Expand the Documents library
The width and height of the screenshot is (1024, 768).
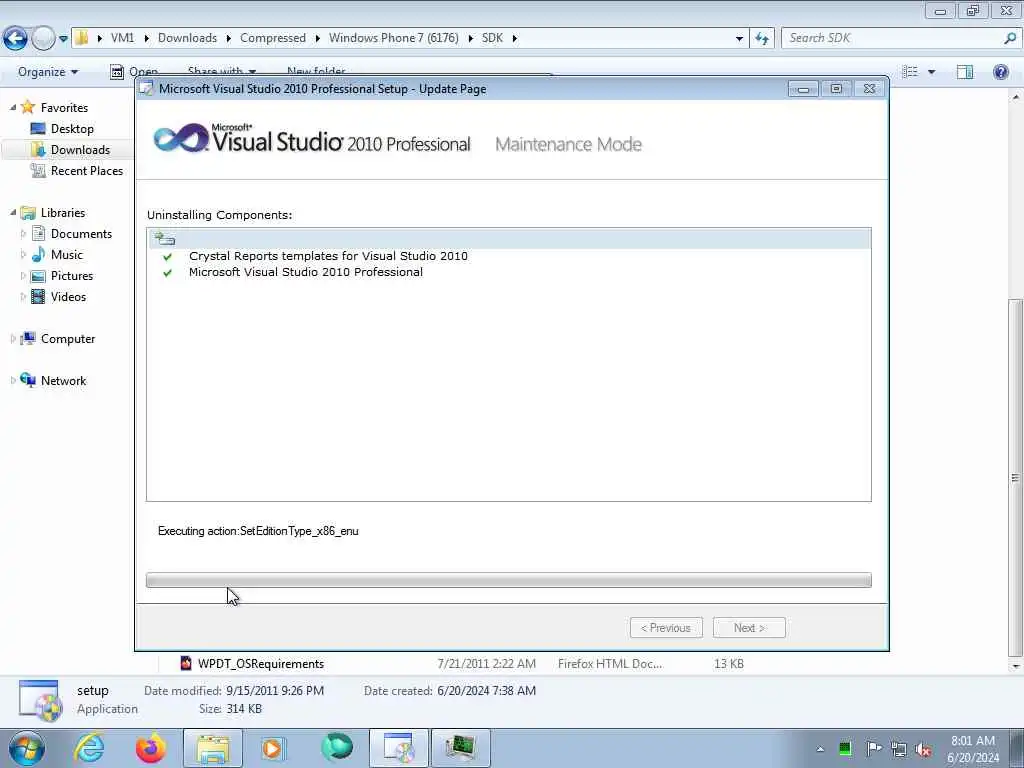24,234
